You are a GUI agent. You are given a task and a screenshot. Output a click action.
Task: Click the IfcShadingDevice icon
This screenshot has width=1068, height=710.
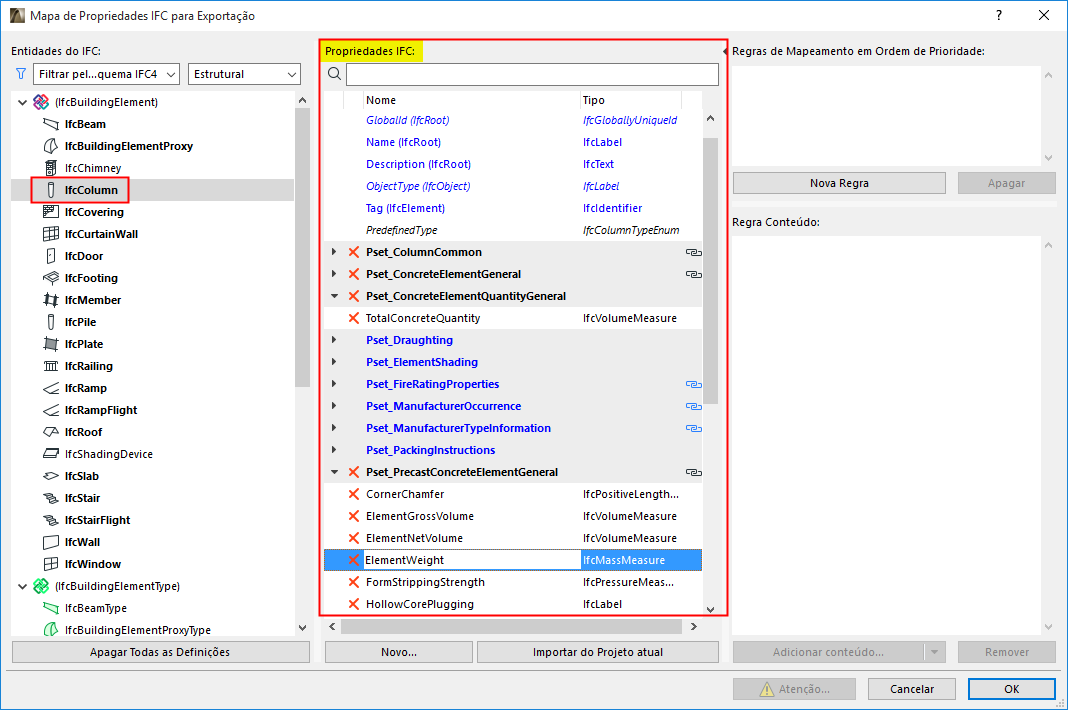coord(50,454)
